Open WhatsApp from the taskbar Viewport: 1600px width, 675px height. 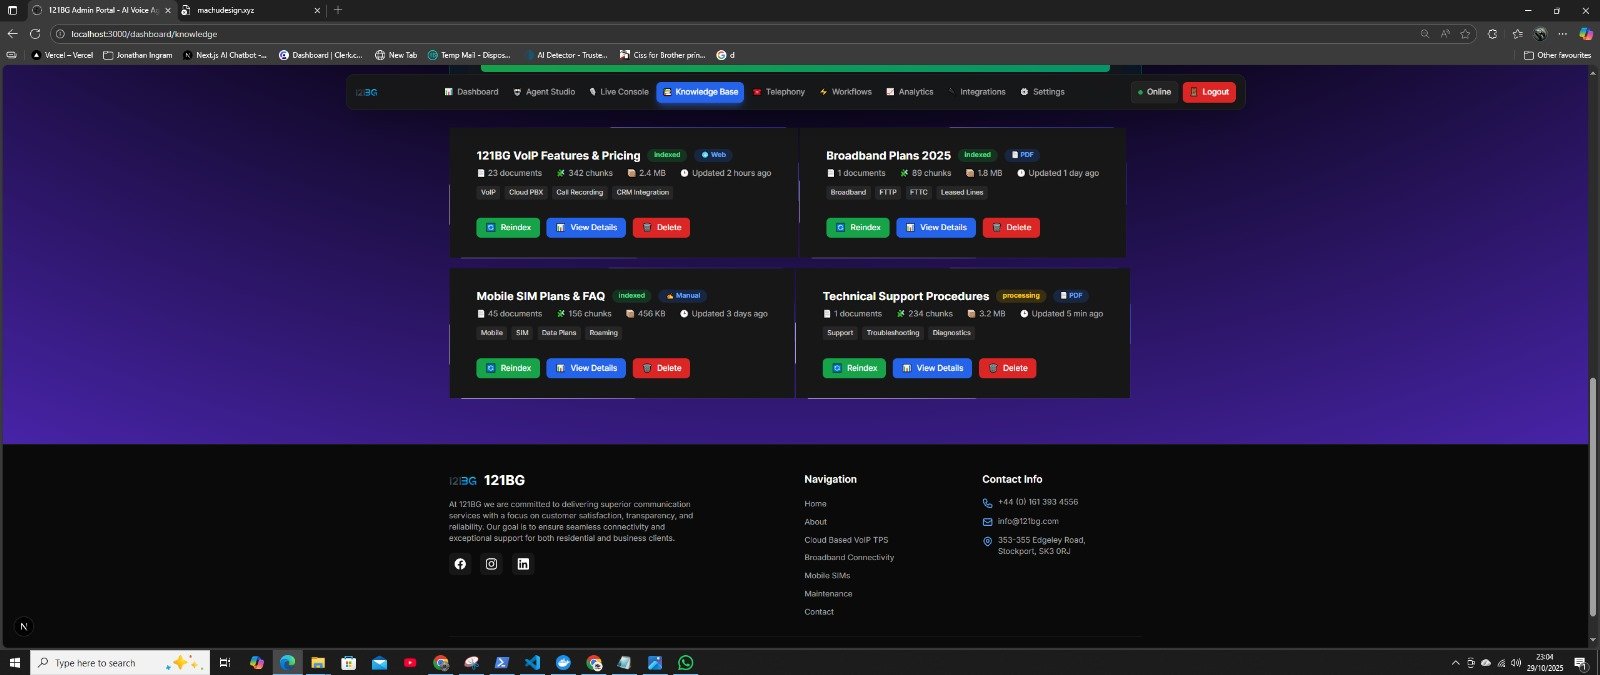[685, 663]
